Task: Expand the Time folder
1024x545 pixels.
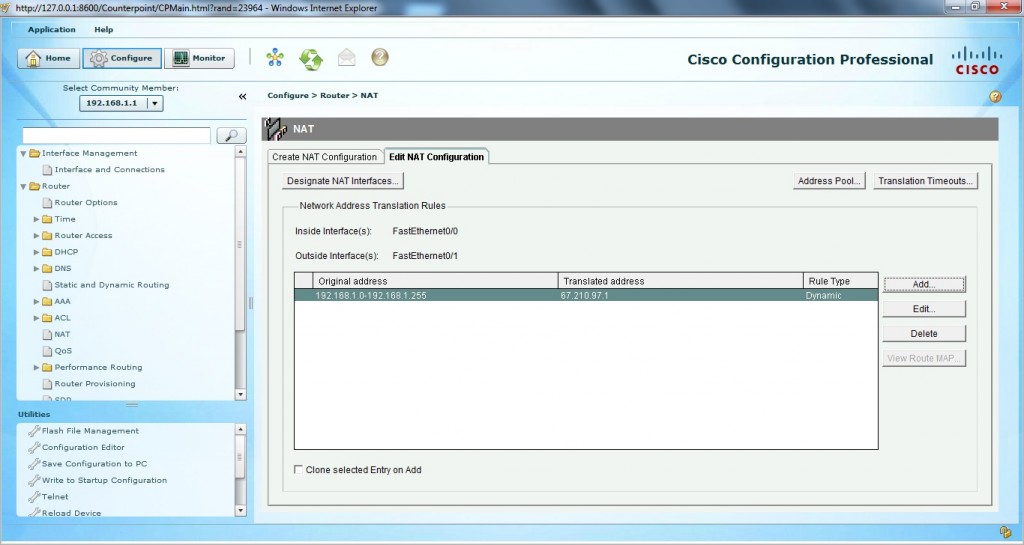Action: click(x=37, y=219)
